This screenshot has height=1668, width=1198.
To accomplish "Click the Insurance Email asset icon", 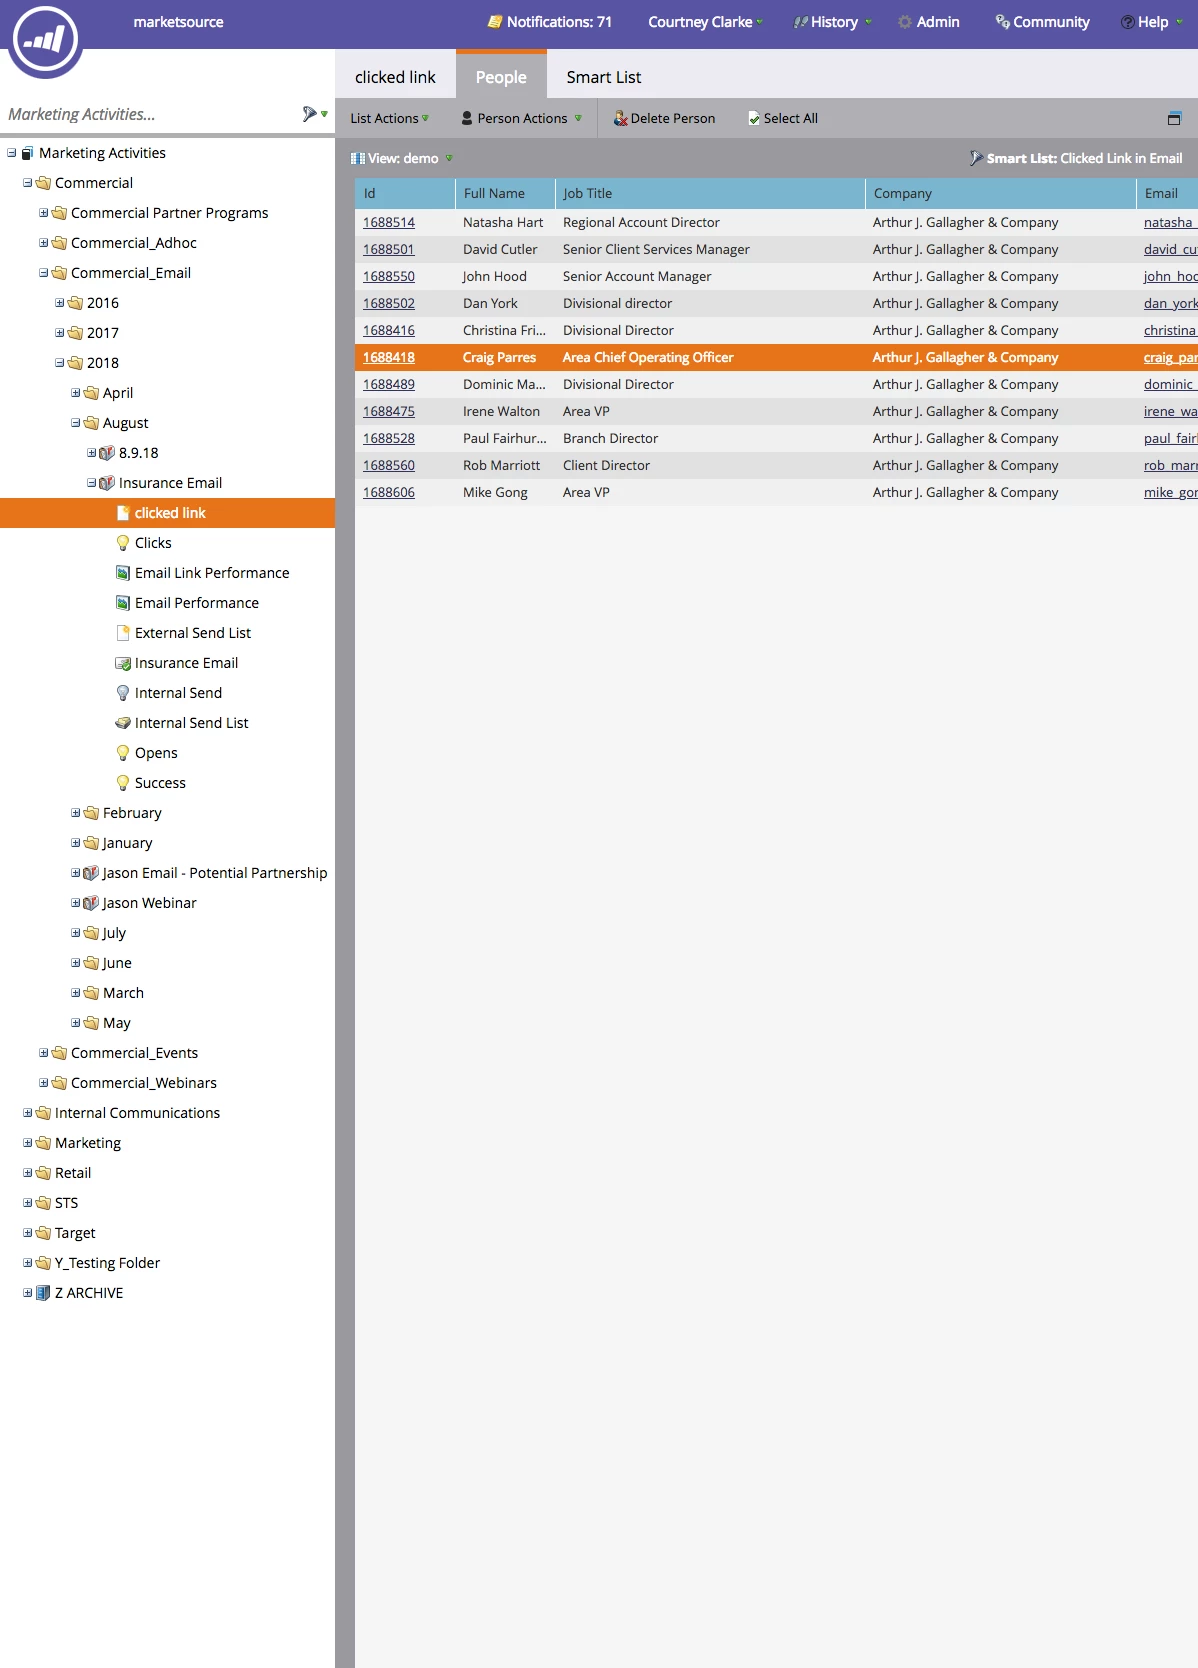I will [x=123, y=663].
